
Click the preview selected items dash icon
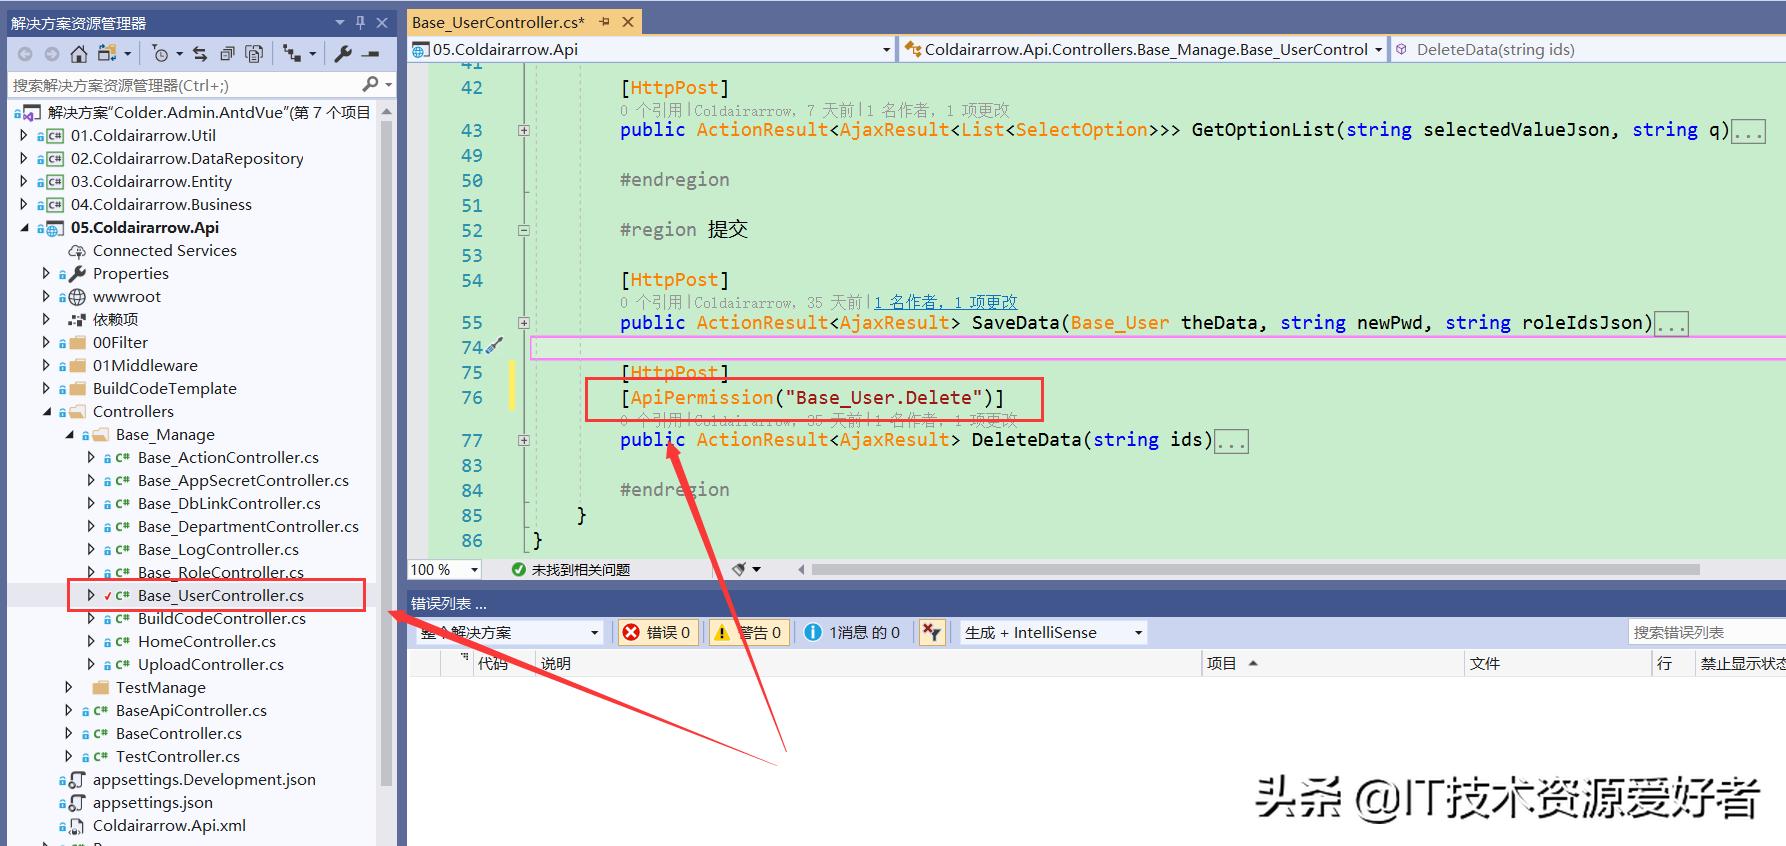coord(371,54)
